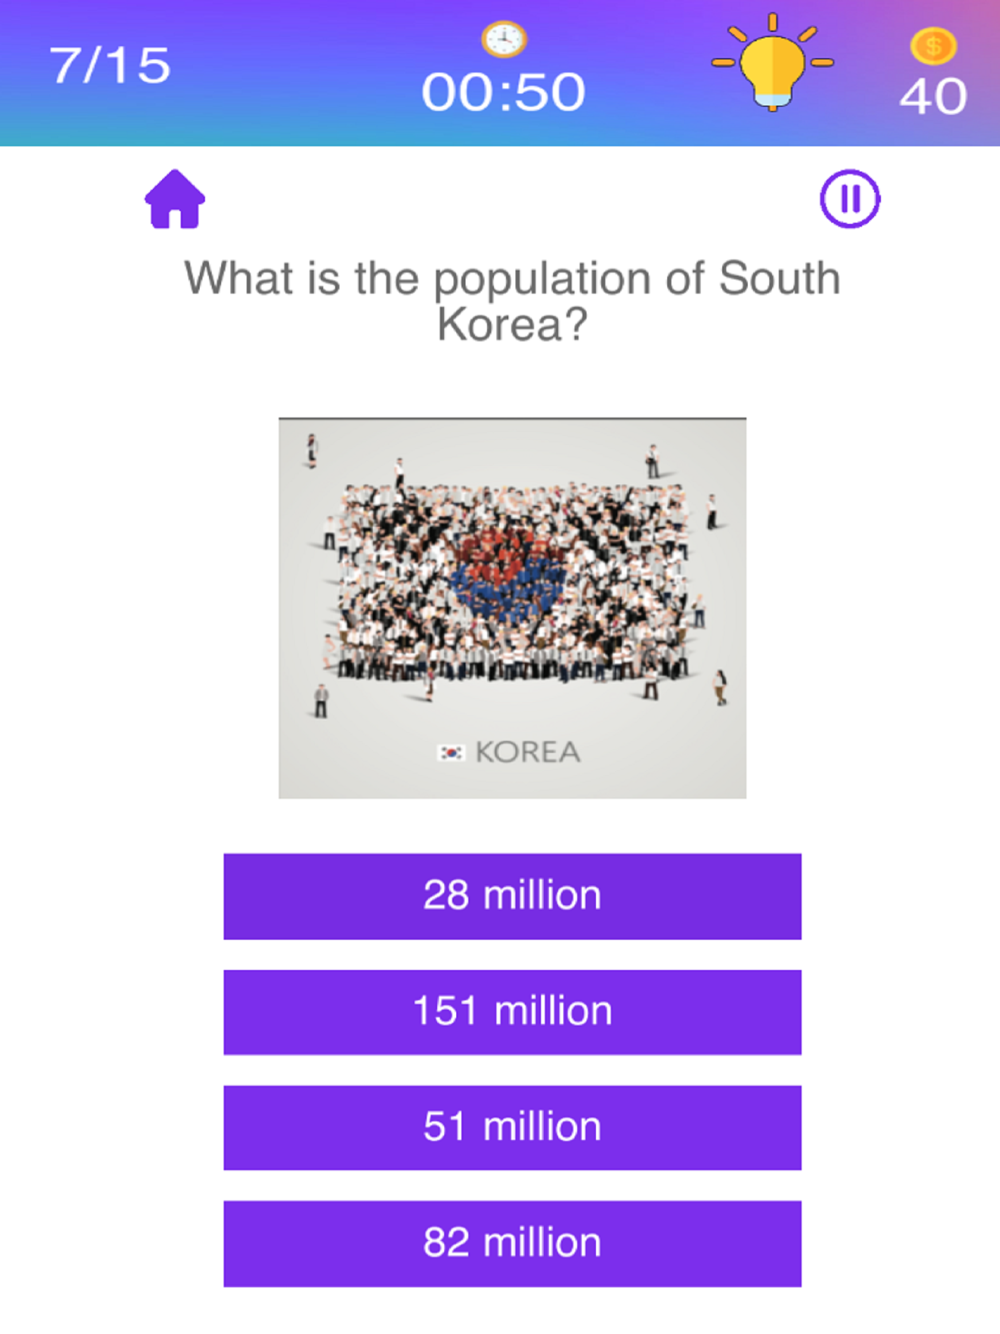Click the small Korean flag beside KOREA caption
Image resolution: width=1000 pixels, height=1334 pixels.
tap(451, 752)
